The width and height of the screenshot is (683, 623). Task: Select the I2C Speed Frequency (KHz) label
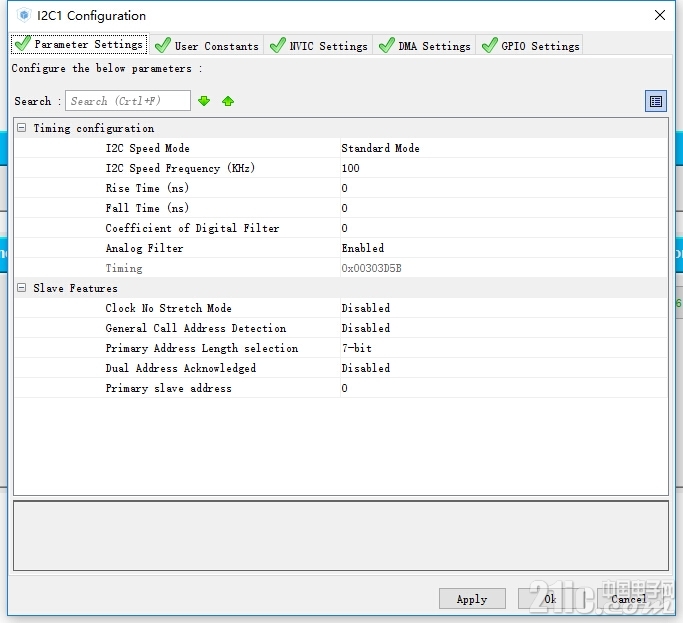[180, 168]
